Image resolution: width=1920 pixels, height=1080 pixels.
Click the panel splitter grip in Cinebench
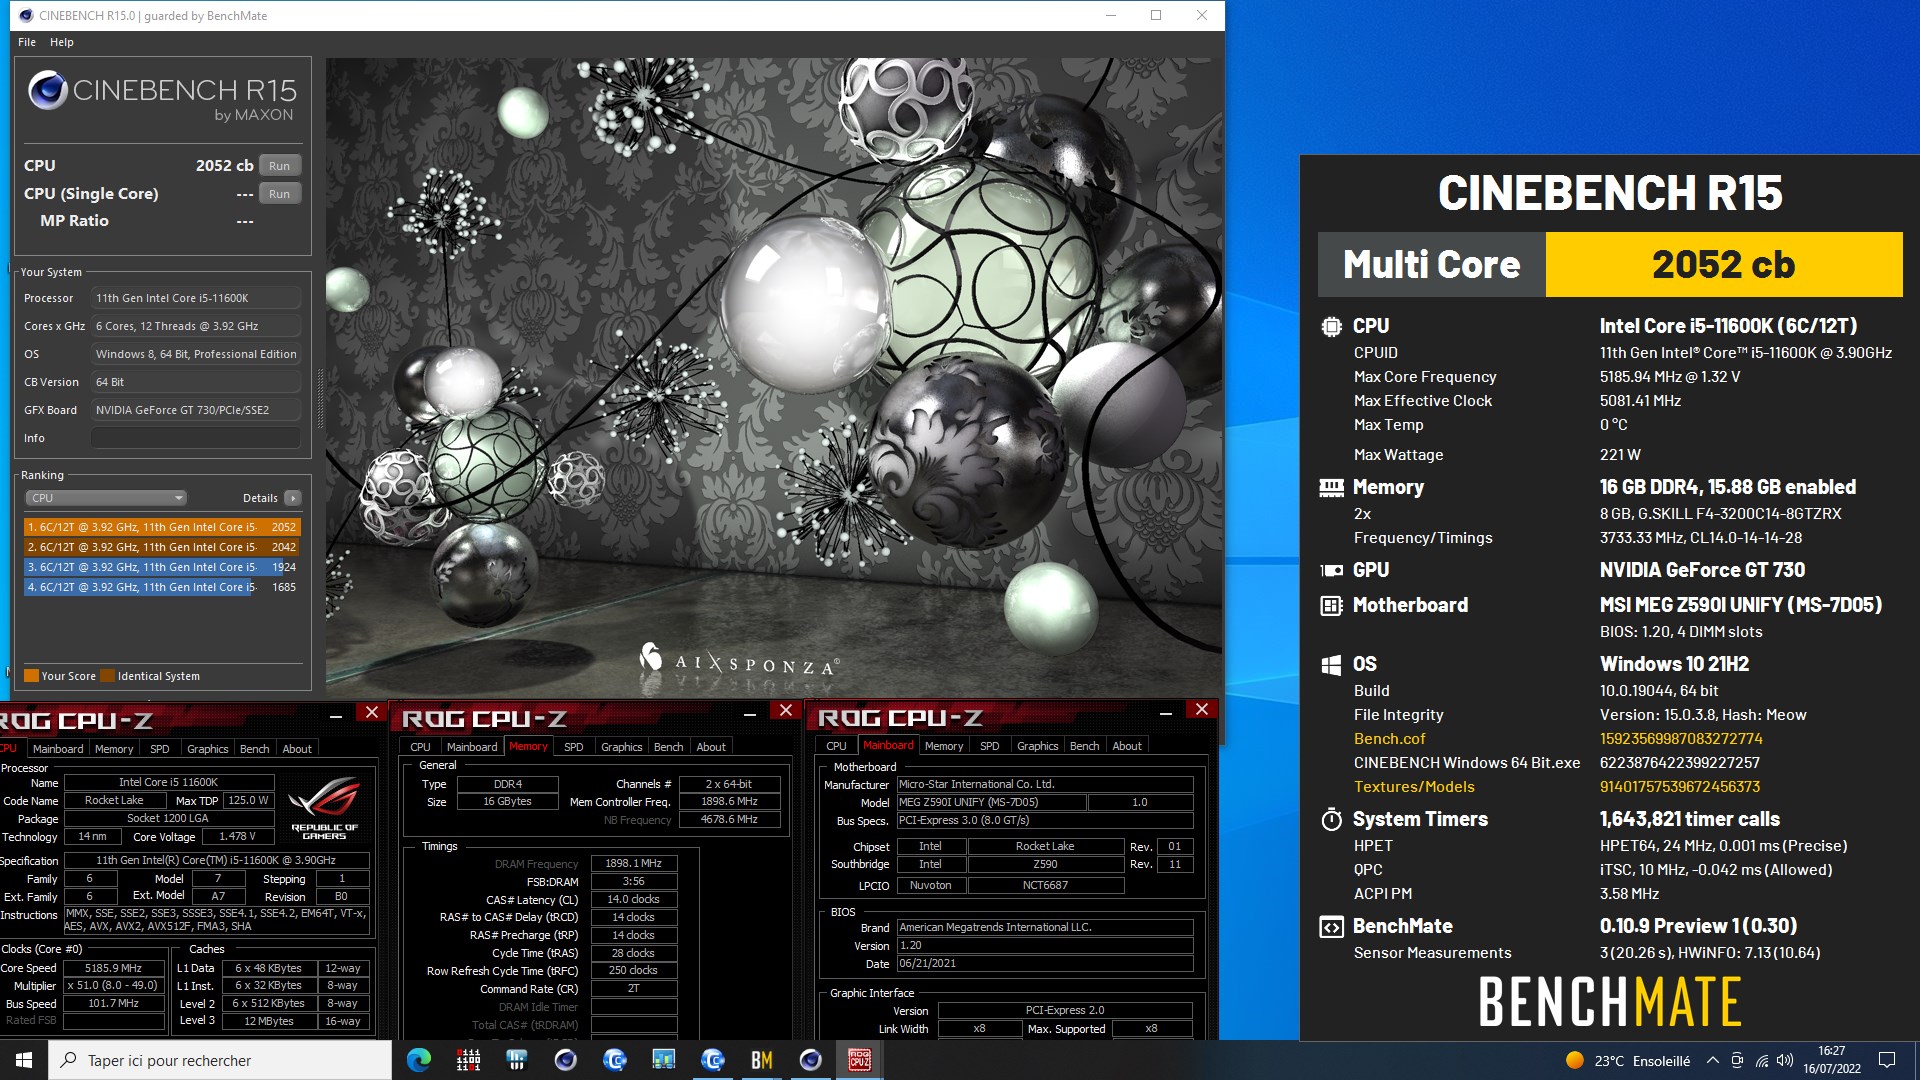point(320,398)
